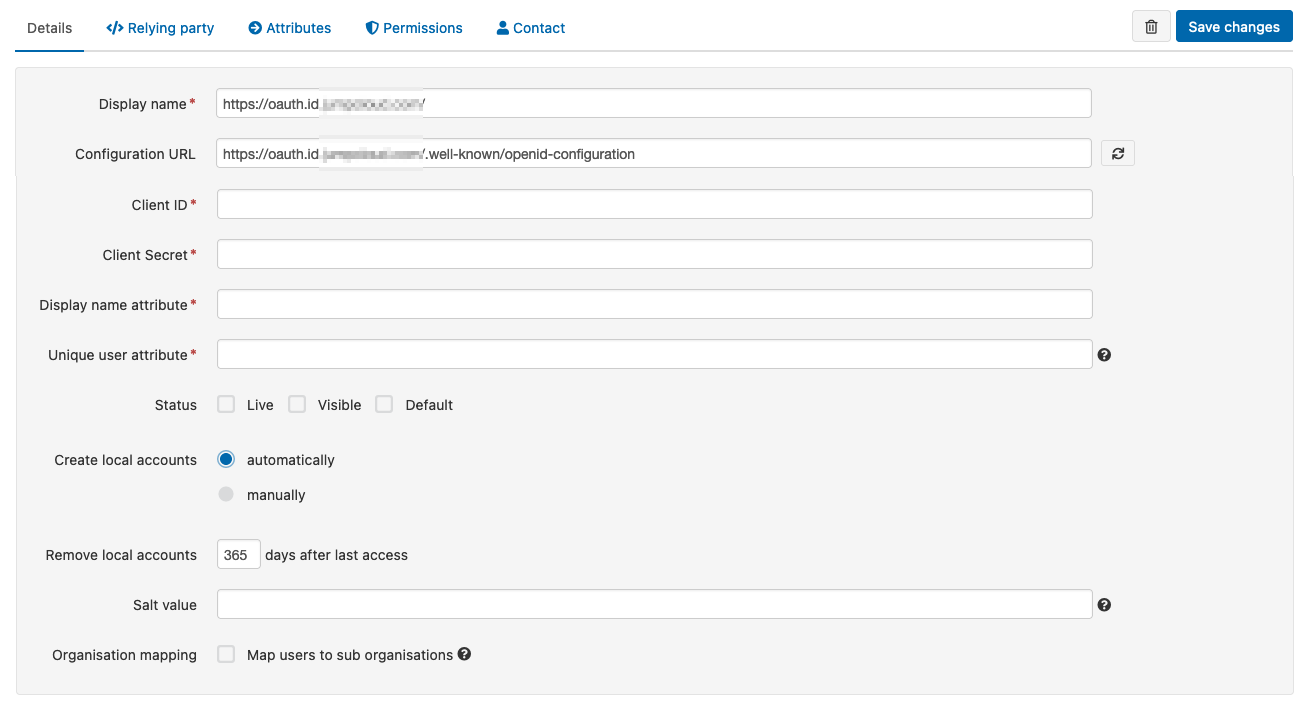Check the Visible status checkbox
1305x707 pixels.
[297, 403]
